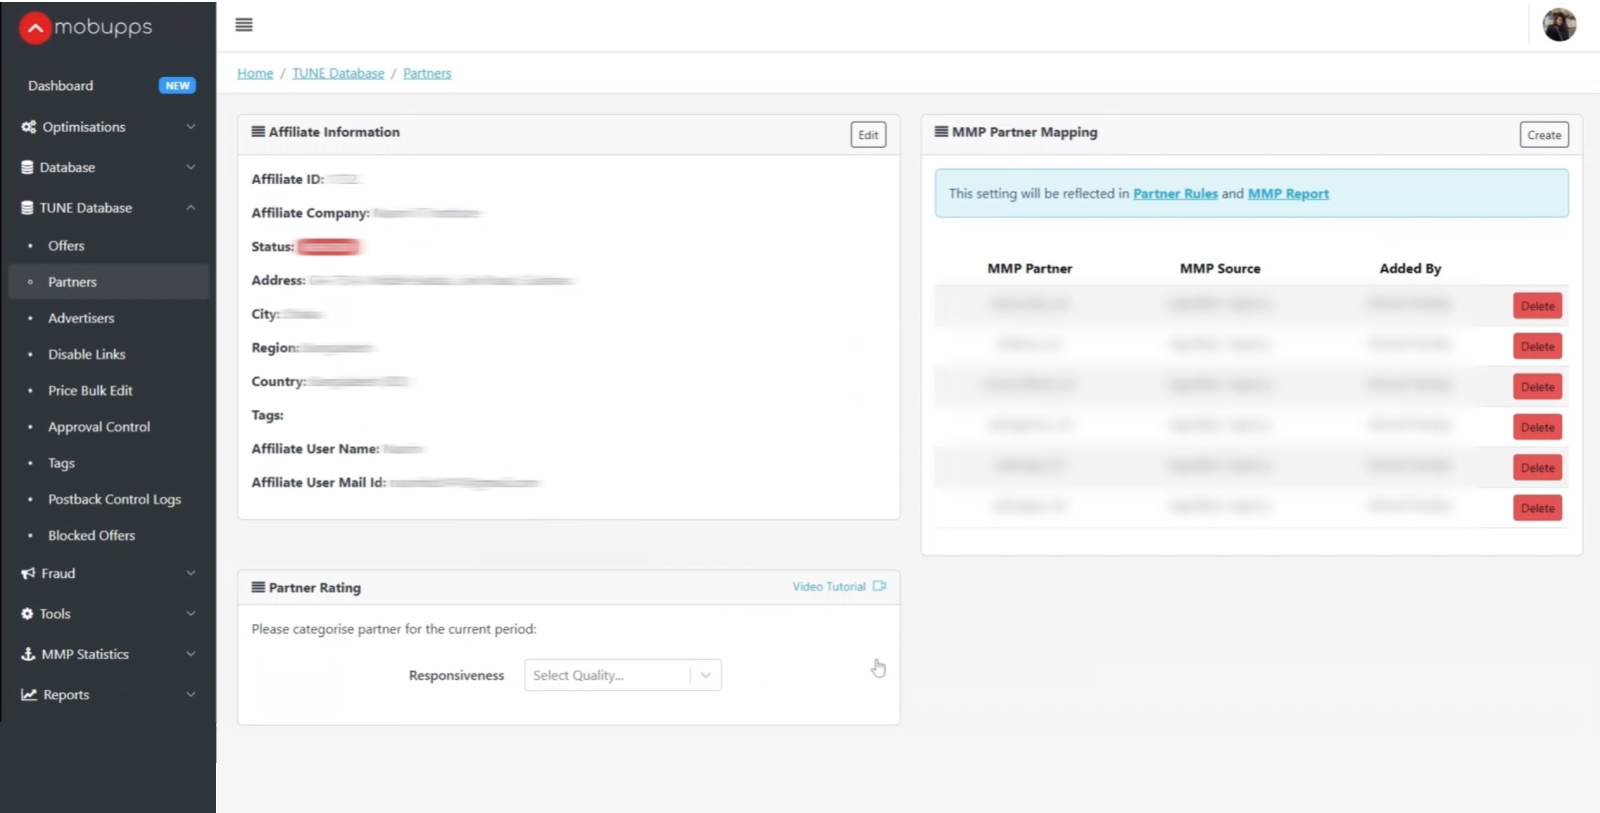Click the Tools gear icon

point(27,614)
